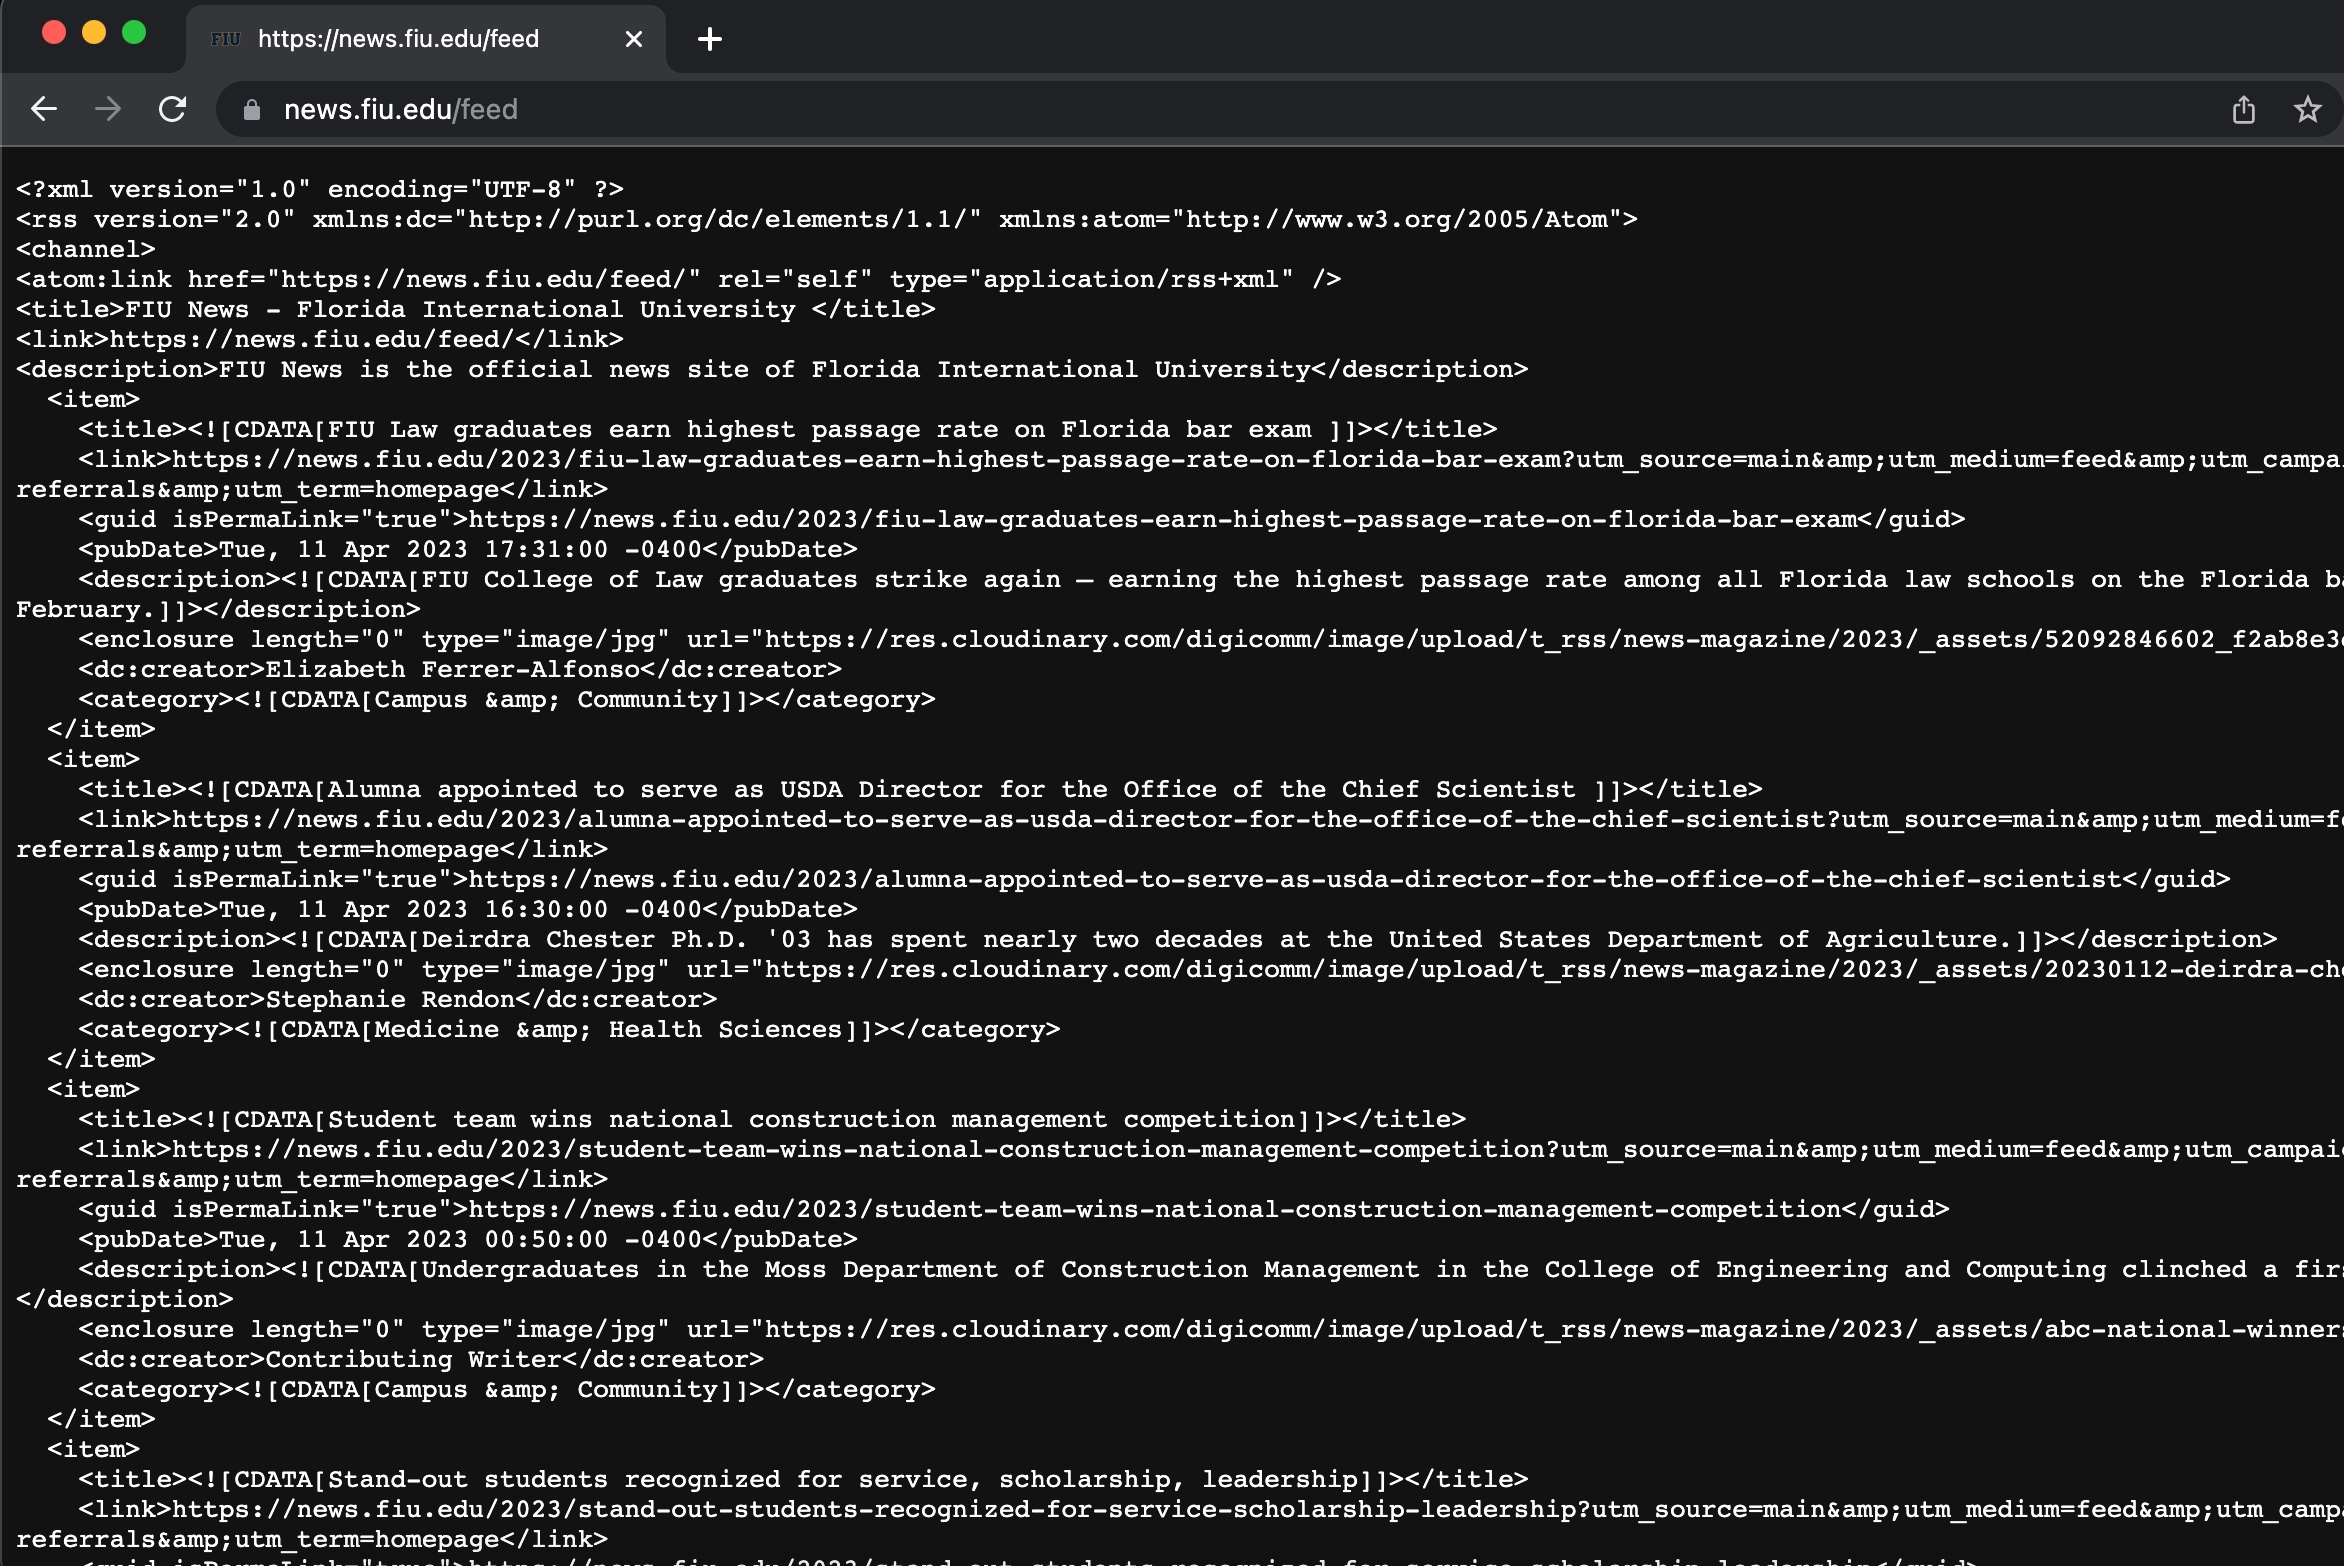Click dc:creator Elizabeth Ferrer-Alfonso line

[x=460, y=669]
